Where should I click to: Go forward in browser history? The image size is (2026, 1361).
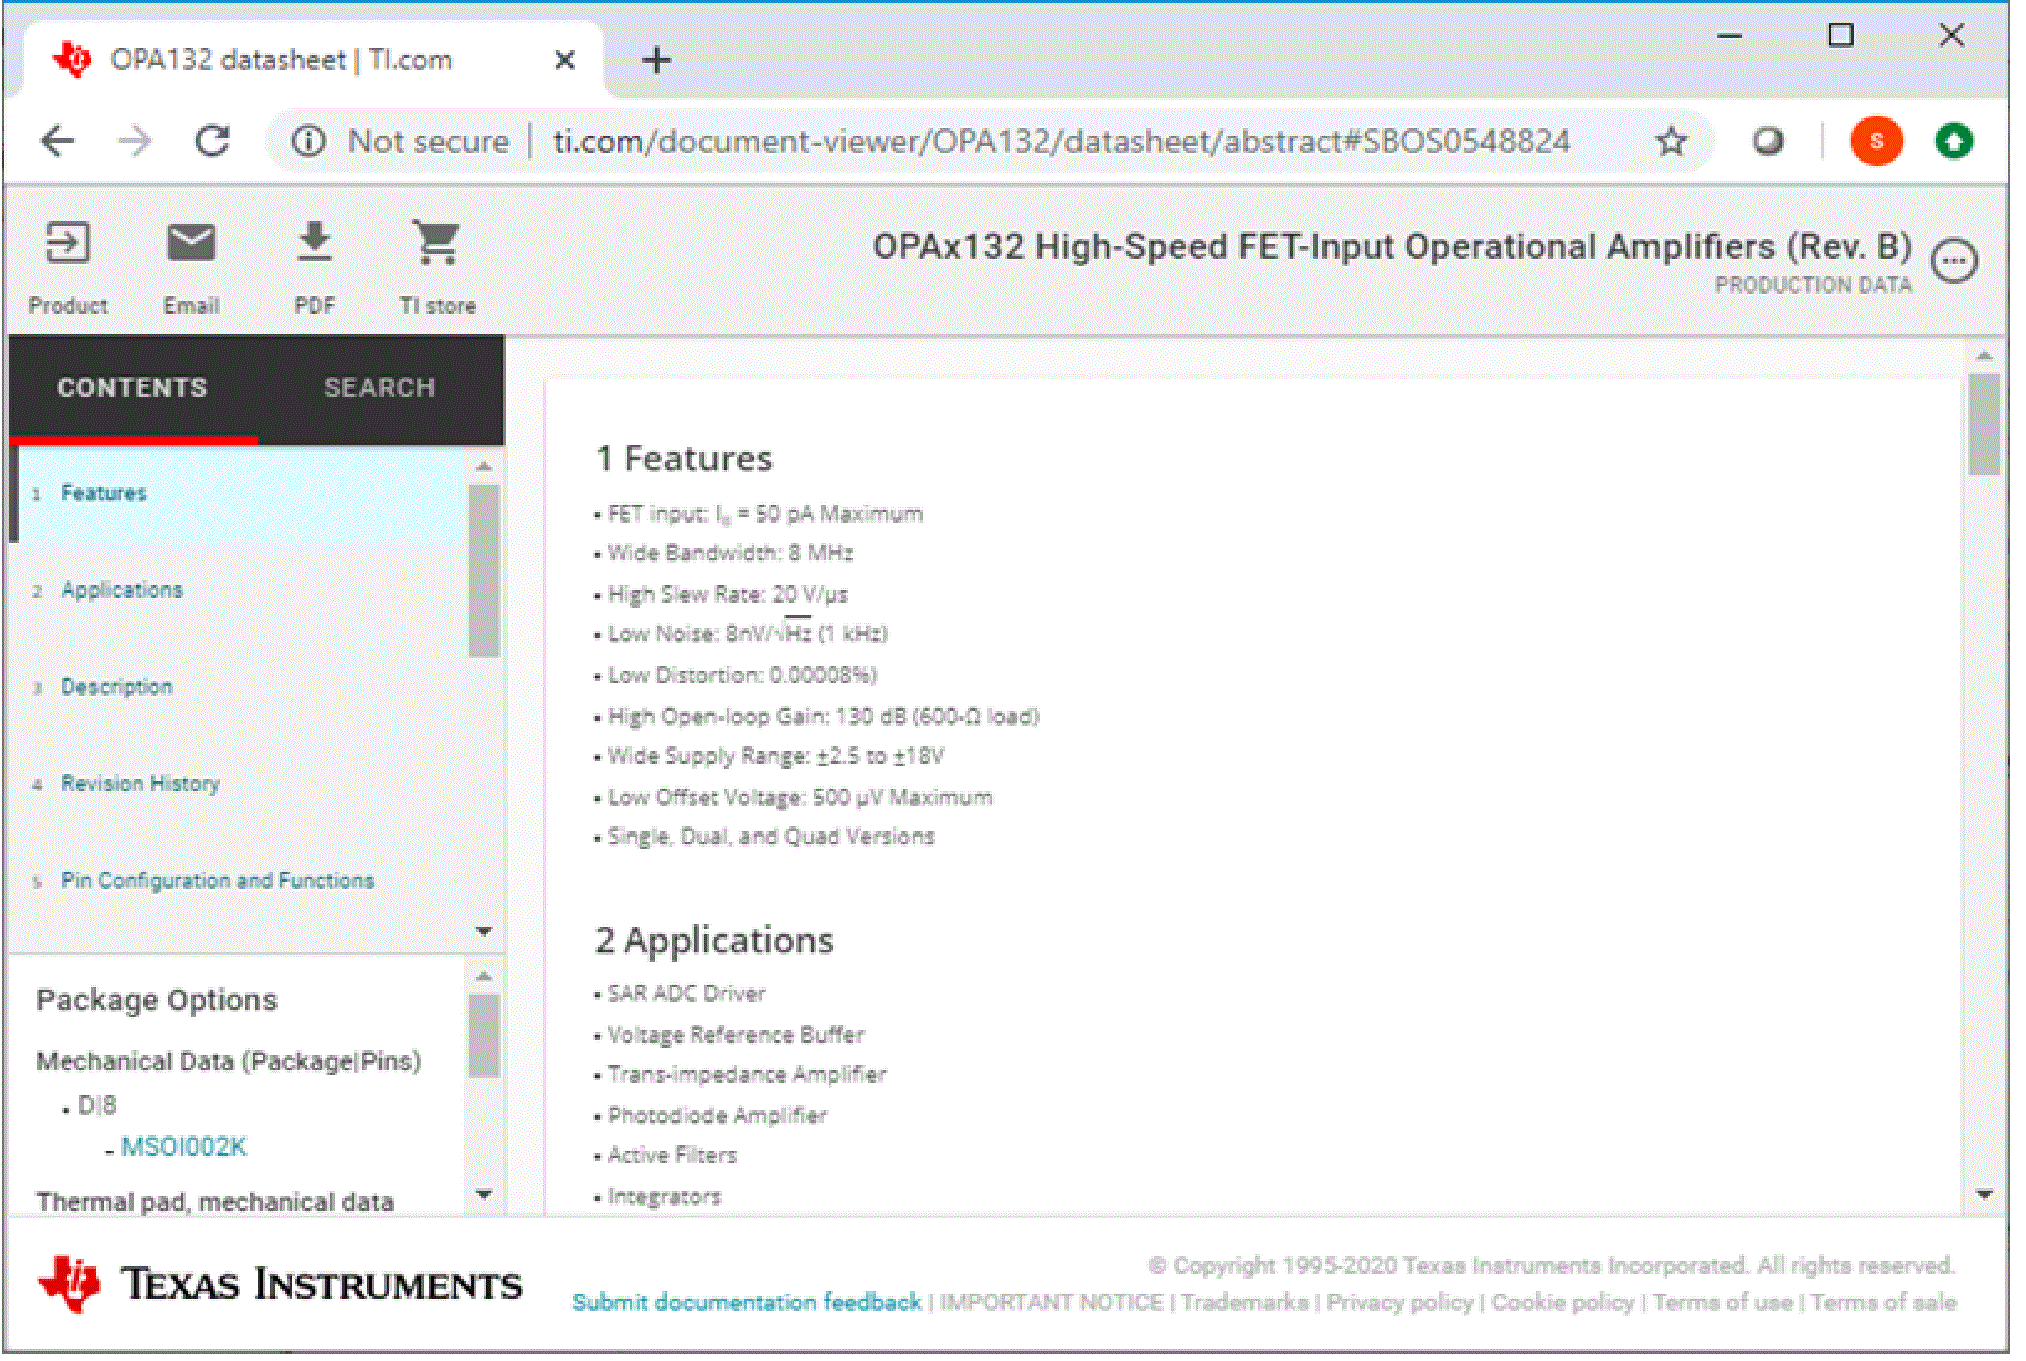(134, 141)
